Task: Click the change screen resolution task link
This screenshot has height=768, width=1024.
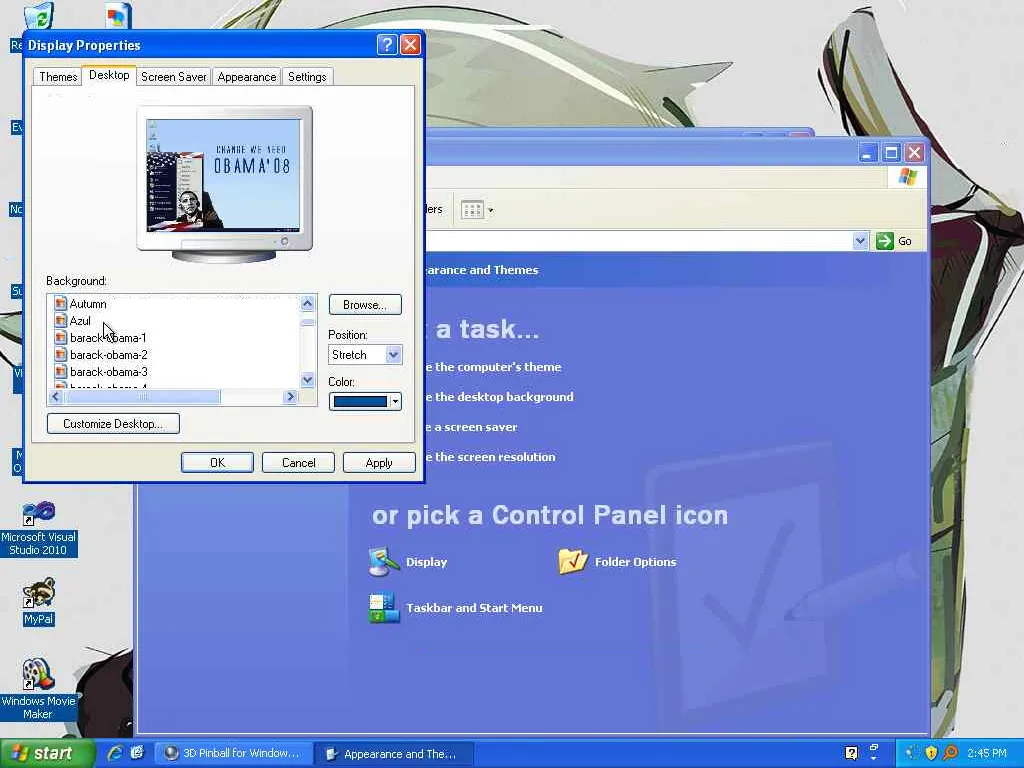Action: (x=489, y=457)
